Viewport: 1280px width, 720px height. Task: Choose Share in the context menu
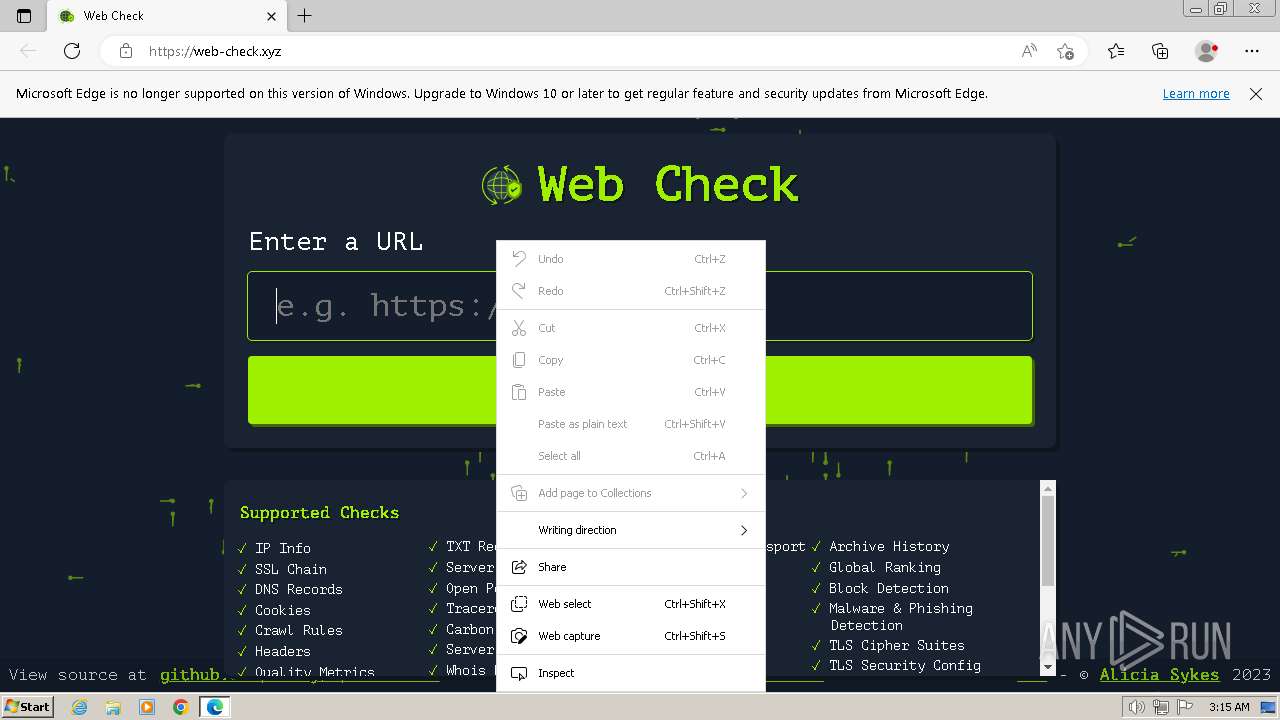click(631, 567)
